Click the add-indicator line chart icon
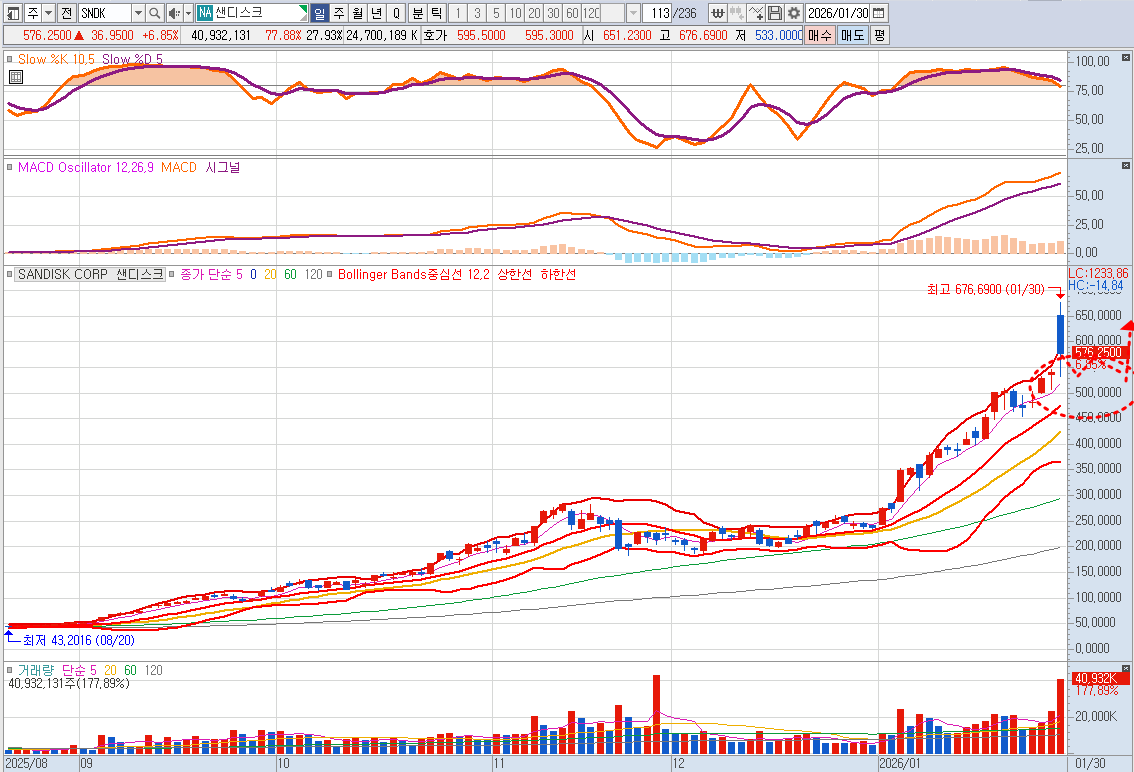 click(756, 13)
